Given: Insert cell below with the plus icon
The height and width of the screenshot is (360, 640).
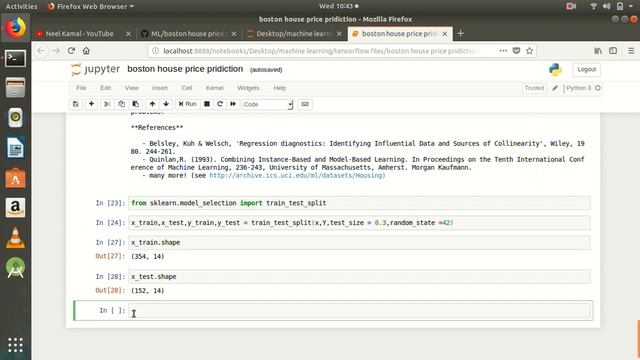Looking at the screenshot, I should [x=91, y=104].
